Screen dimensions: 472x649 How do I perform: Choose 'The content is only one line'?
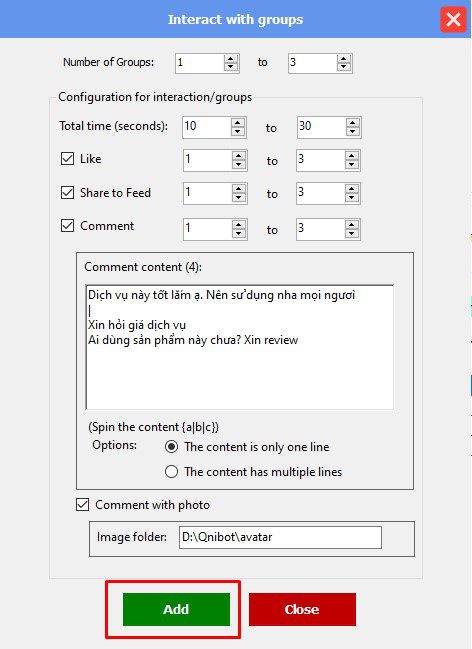pos(171,447)
